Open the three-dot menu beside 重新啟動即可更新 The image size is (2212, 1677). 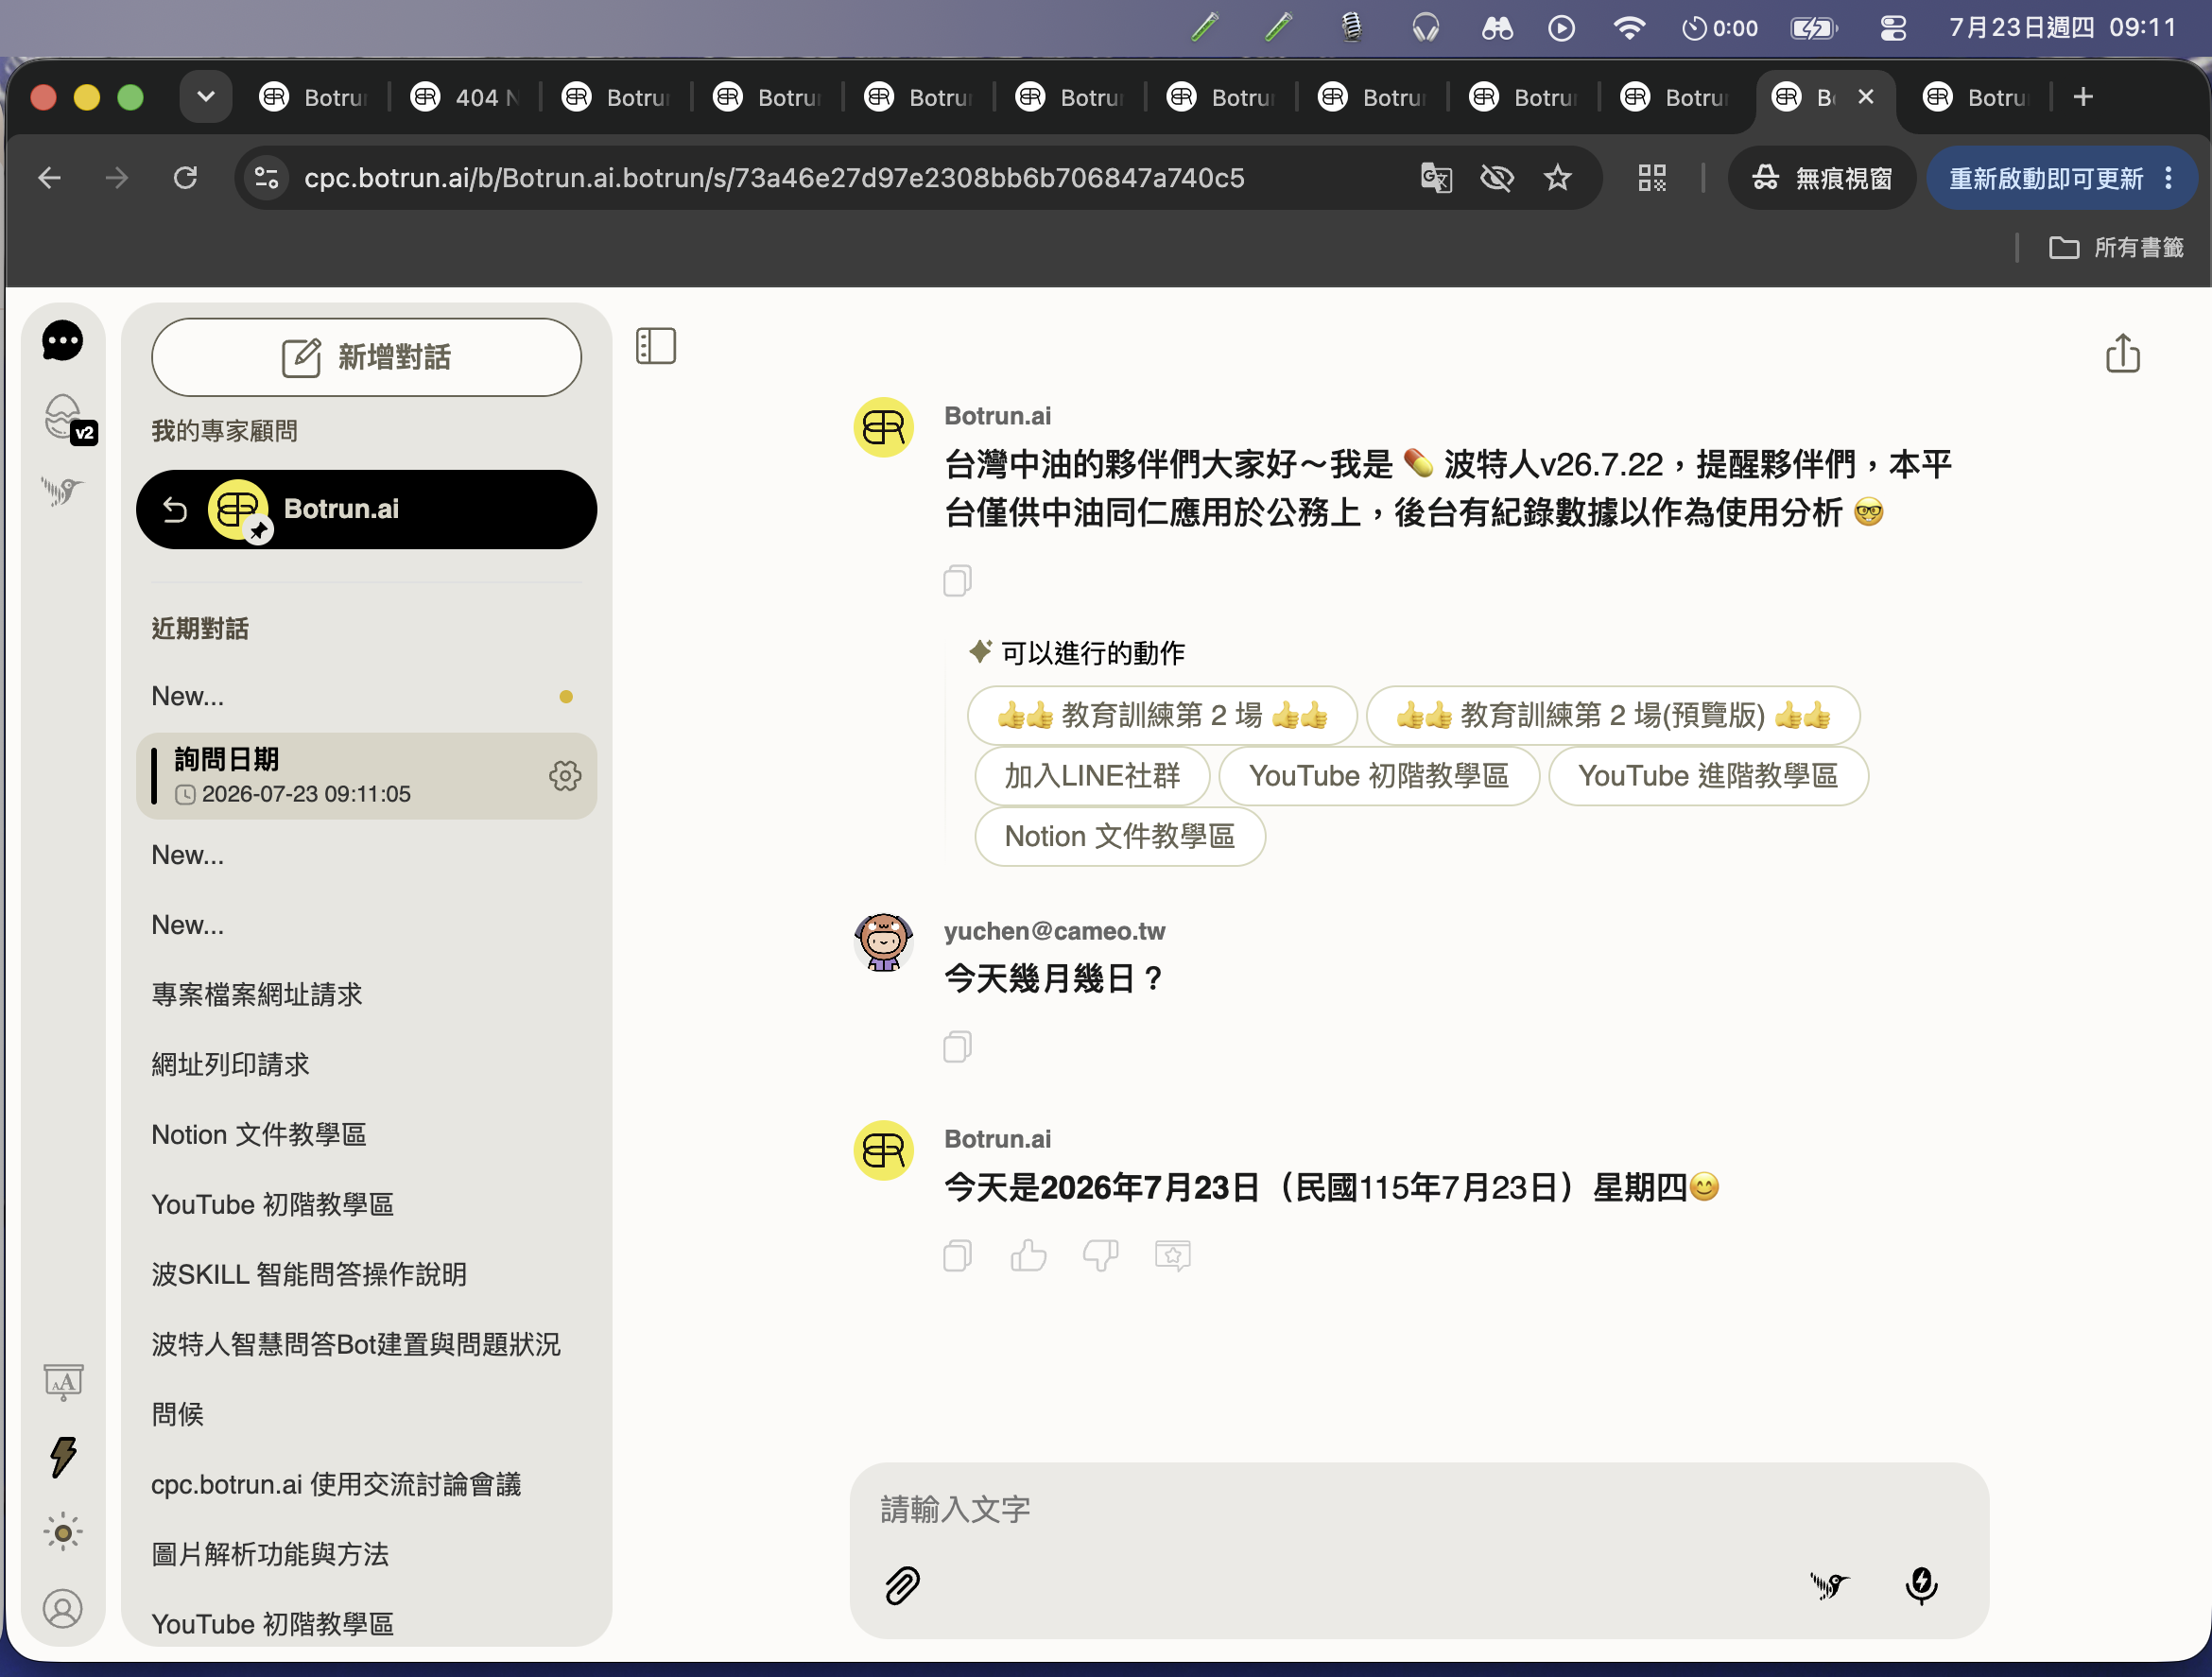click(2168, 178)
